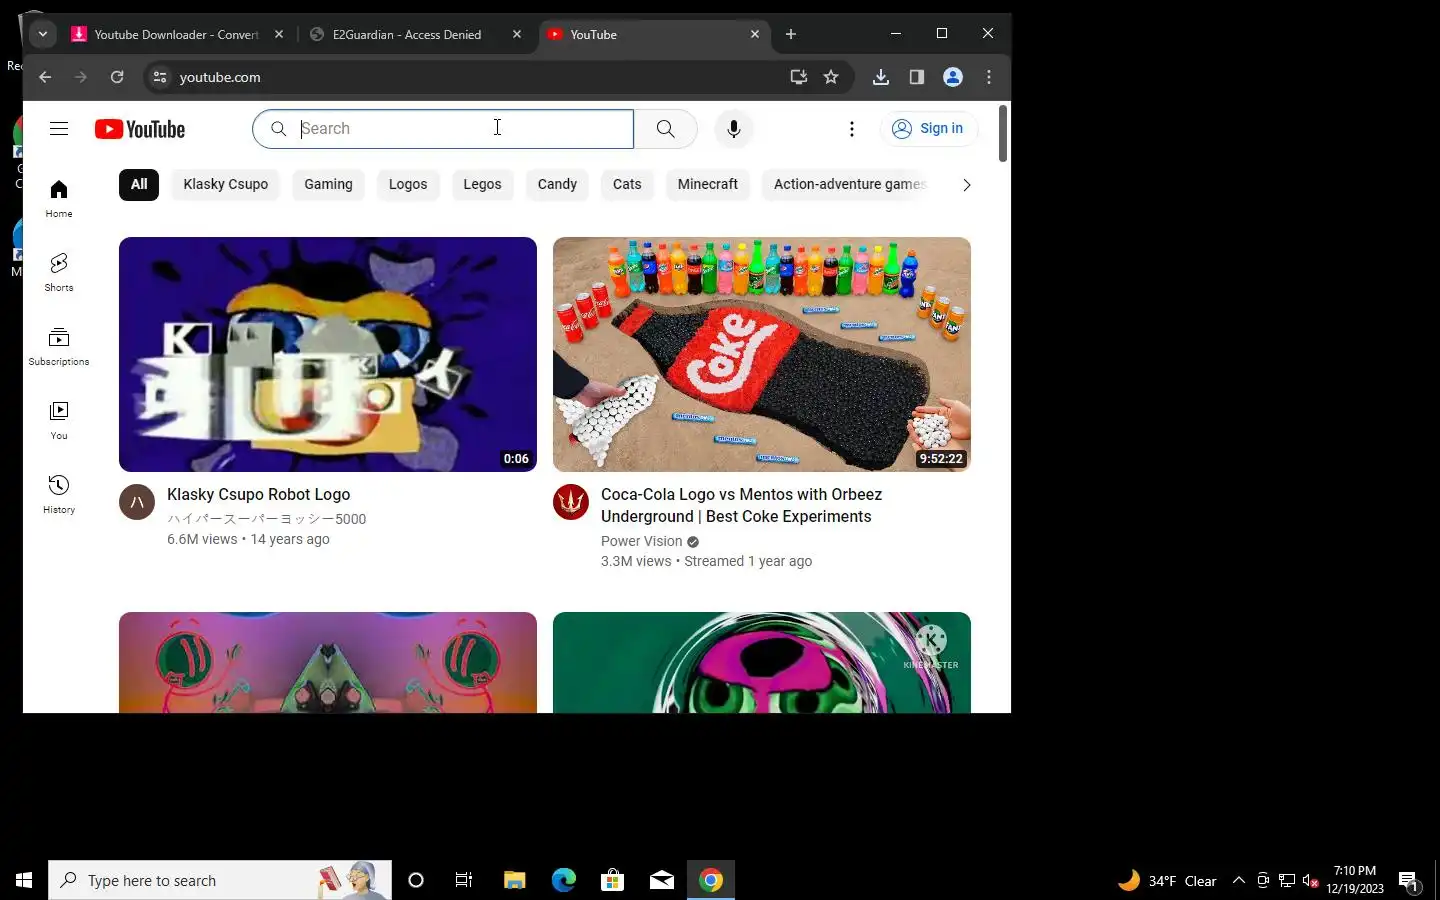Open weather widget showing 34°F Clear
The image size is (1440, 900).
(x=1167, y=880)
